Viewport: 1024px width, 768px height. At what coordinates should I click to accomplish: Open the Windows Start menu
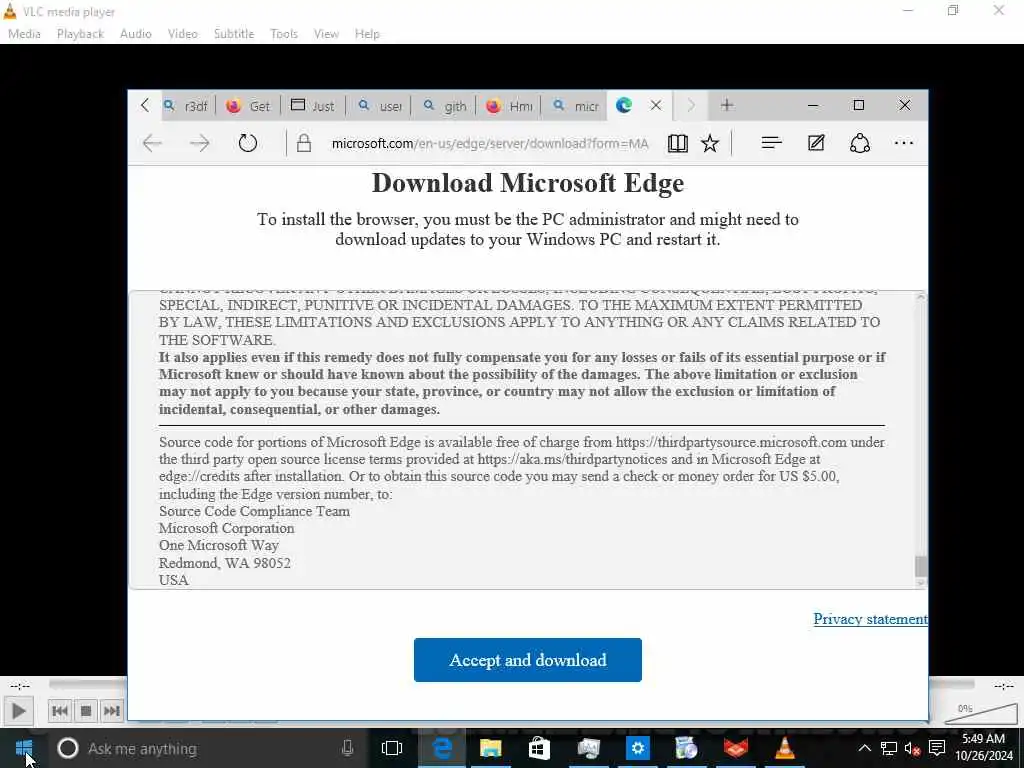[24, 748]
